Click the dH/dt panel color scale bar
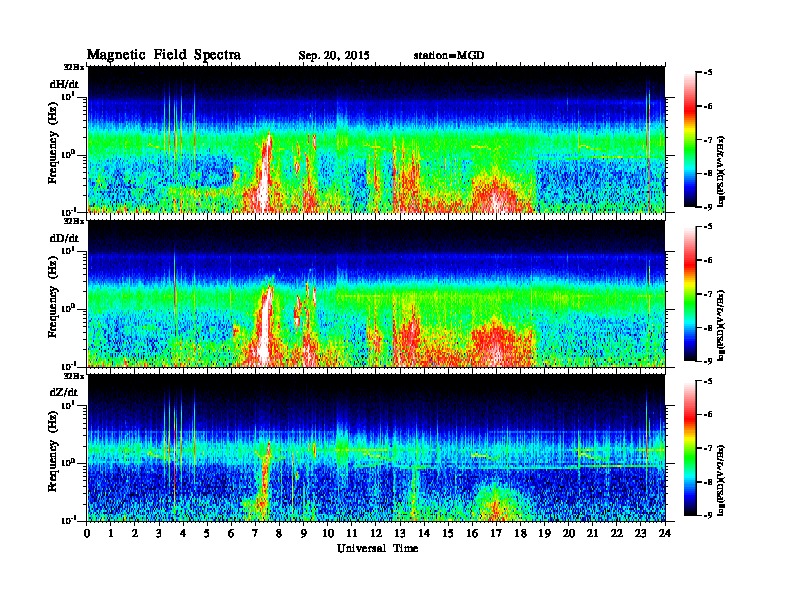Screen dimensions: 792x612 tap(690, 140)
